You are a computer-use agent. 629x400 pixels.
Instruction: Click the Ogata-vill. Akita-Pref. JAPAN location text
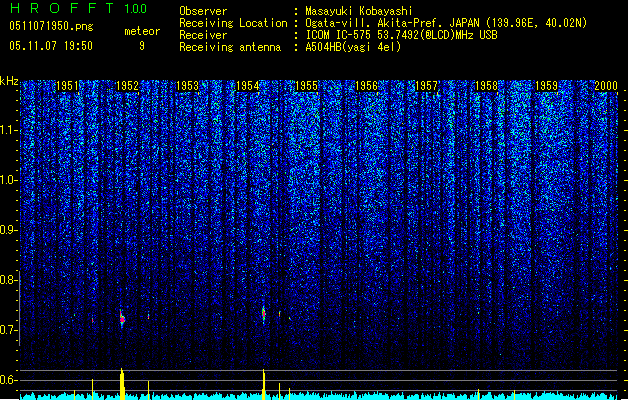[446, 23]
